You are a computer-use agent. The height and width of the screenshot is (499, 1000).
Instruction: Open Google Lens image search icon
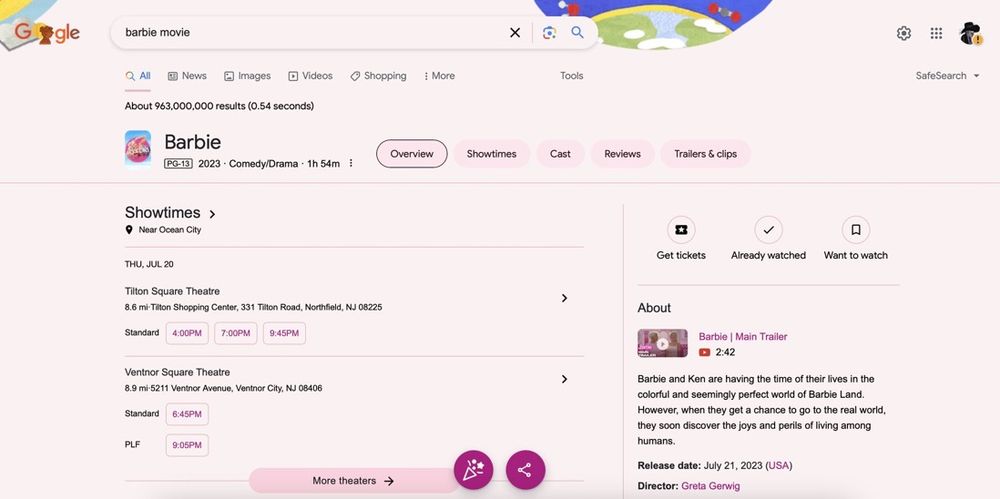[x=549, y=33]
